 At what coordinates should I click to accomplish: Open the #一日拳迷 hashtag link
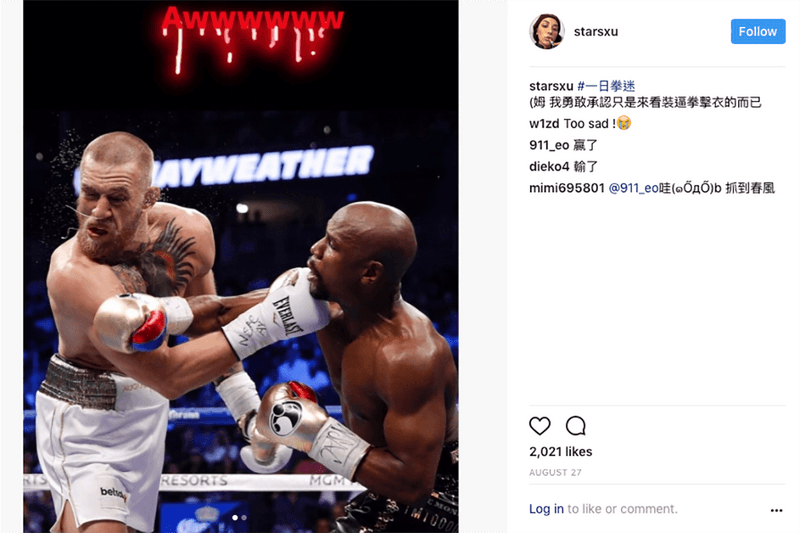[x=606, y=86]
